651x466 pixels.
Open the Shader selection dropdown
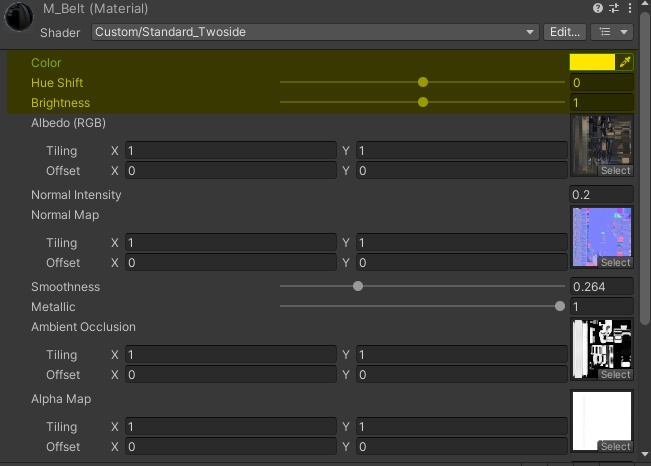(315, 32)
